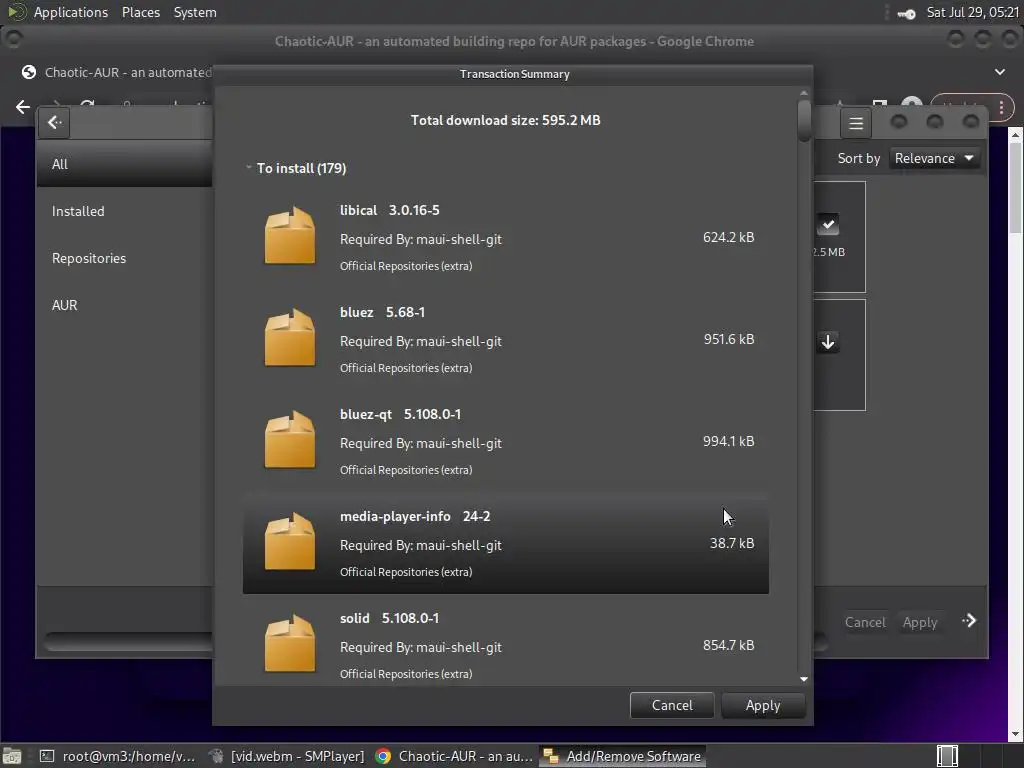Screen dimensions: 1024x768
Task: Select the AUR category
Action: coord(125,305)
